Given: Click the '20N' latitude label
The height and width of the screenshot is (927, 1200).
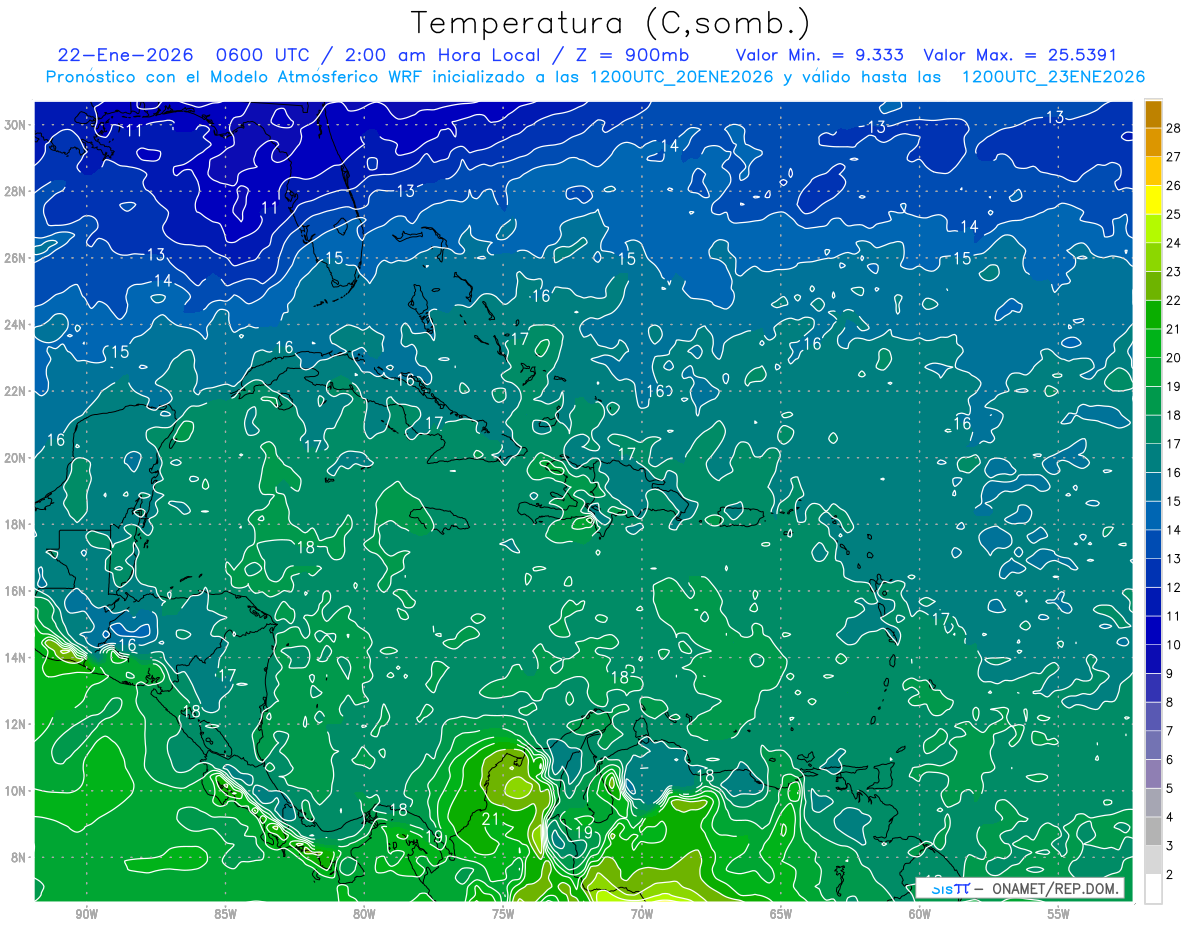Looking at the screenshot, I should point(14,458).
